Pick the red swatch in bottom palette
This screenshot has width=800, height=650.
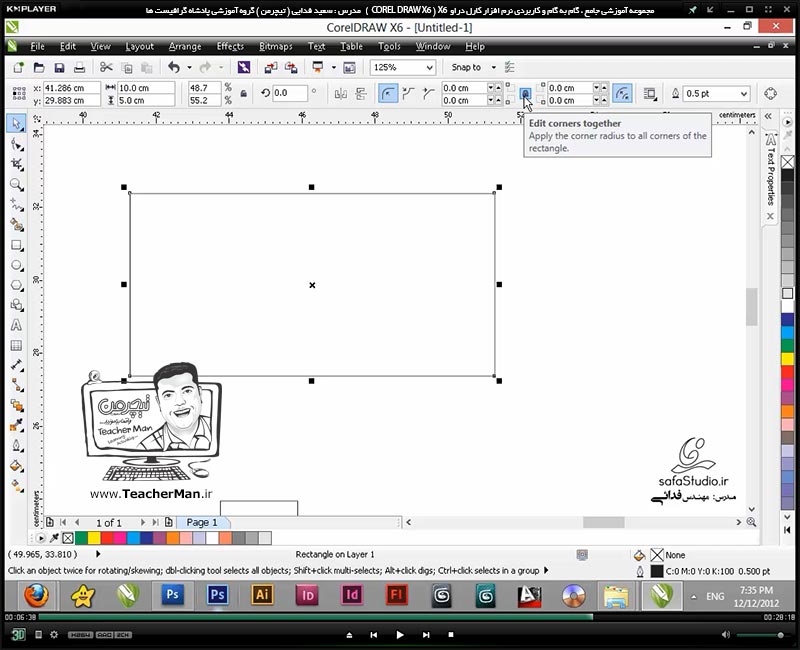(107, 538)
